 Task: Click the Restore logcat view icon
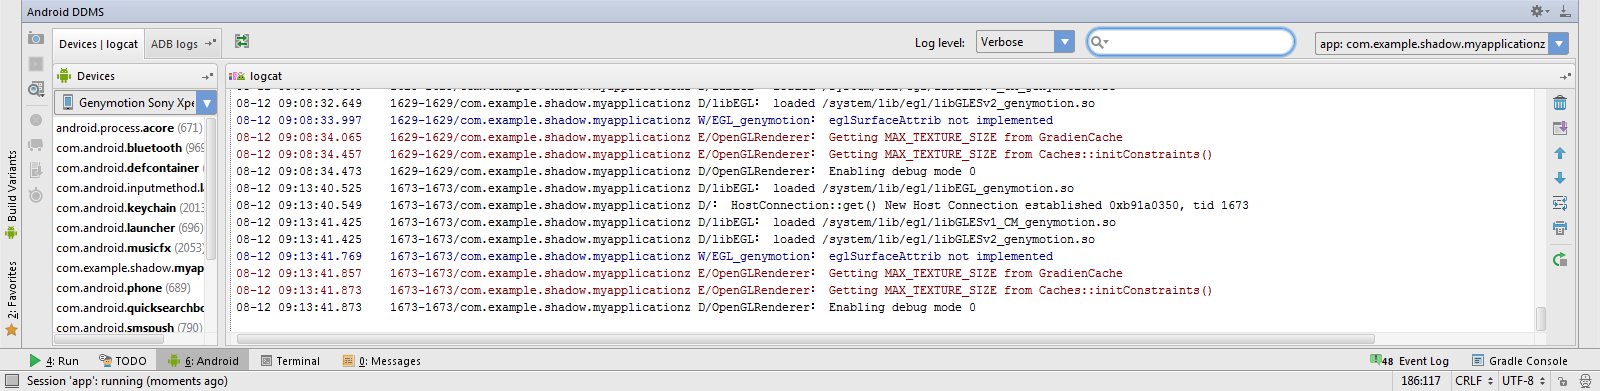(x=242, y=41)
